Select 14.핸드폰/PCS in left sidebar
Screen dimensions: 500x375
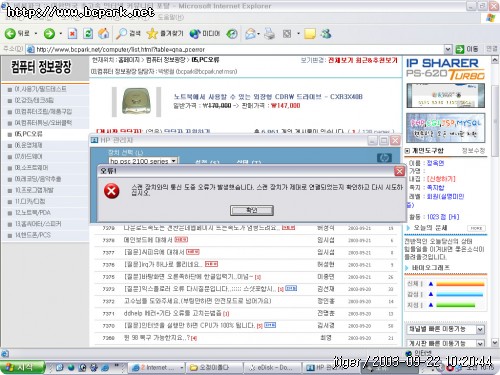click(x=32, y=235)
